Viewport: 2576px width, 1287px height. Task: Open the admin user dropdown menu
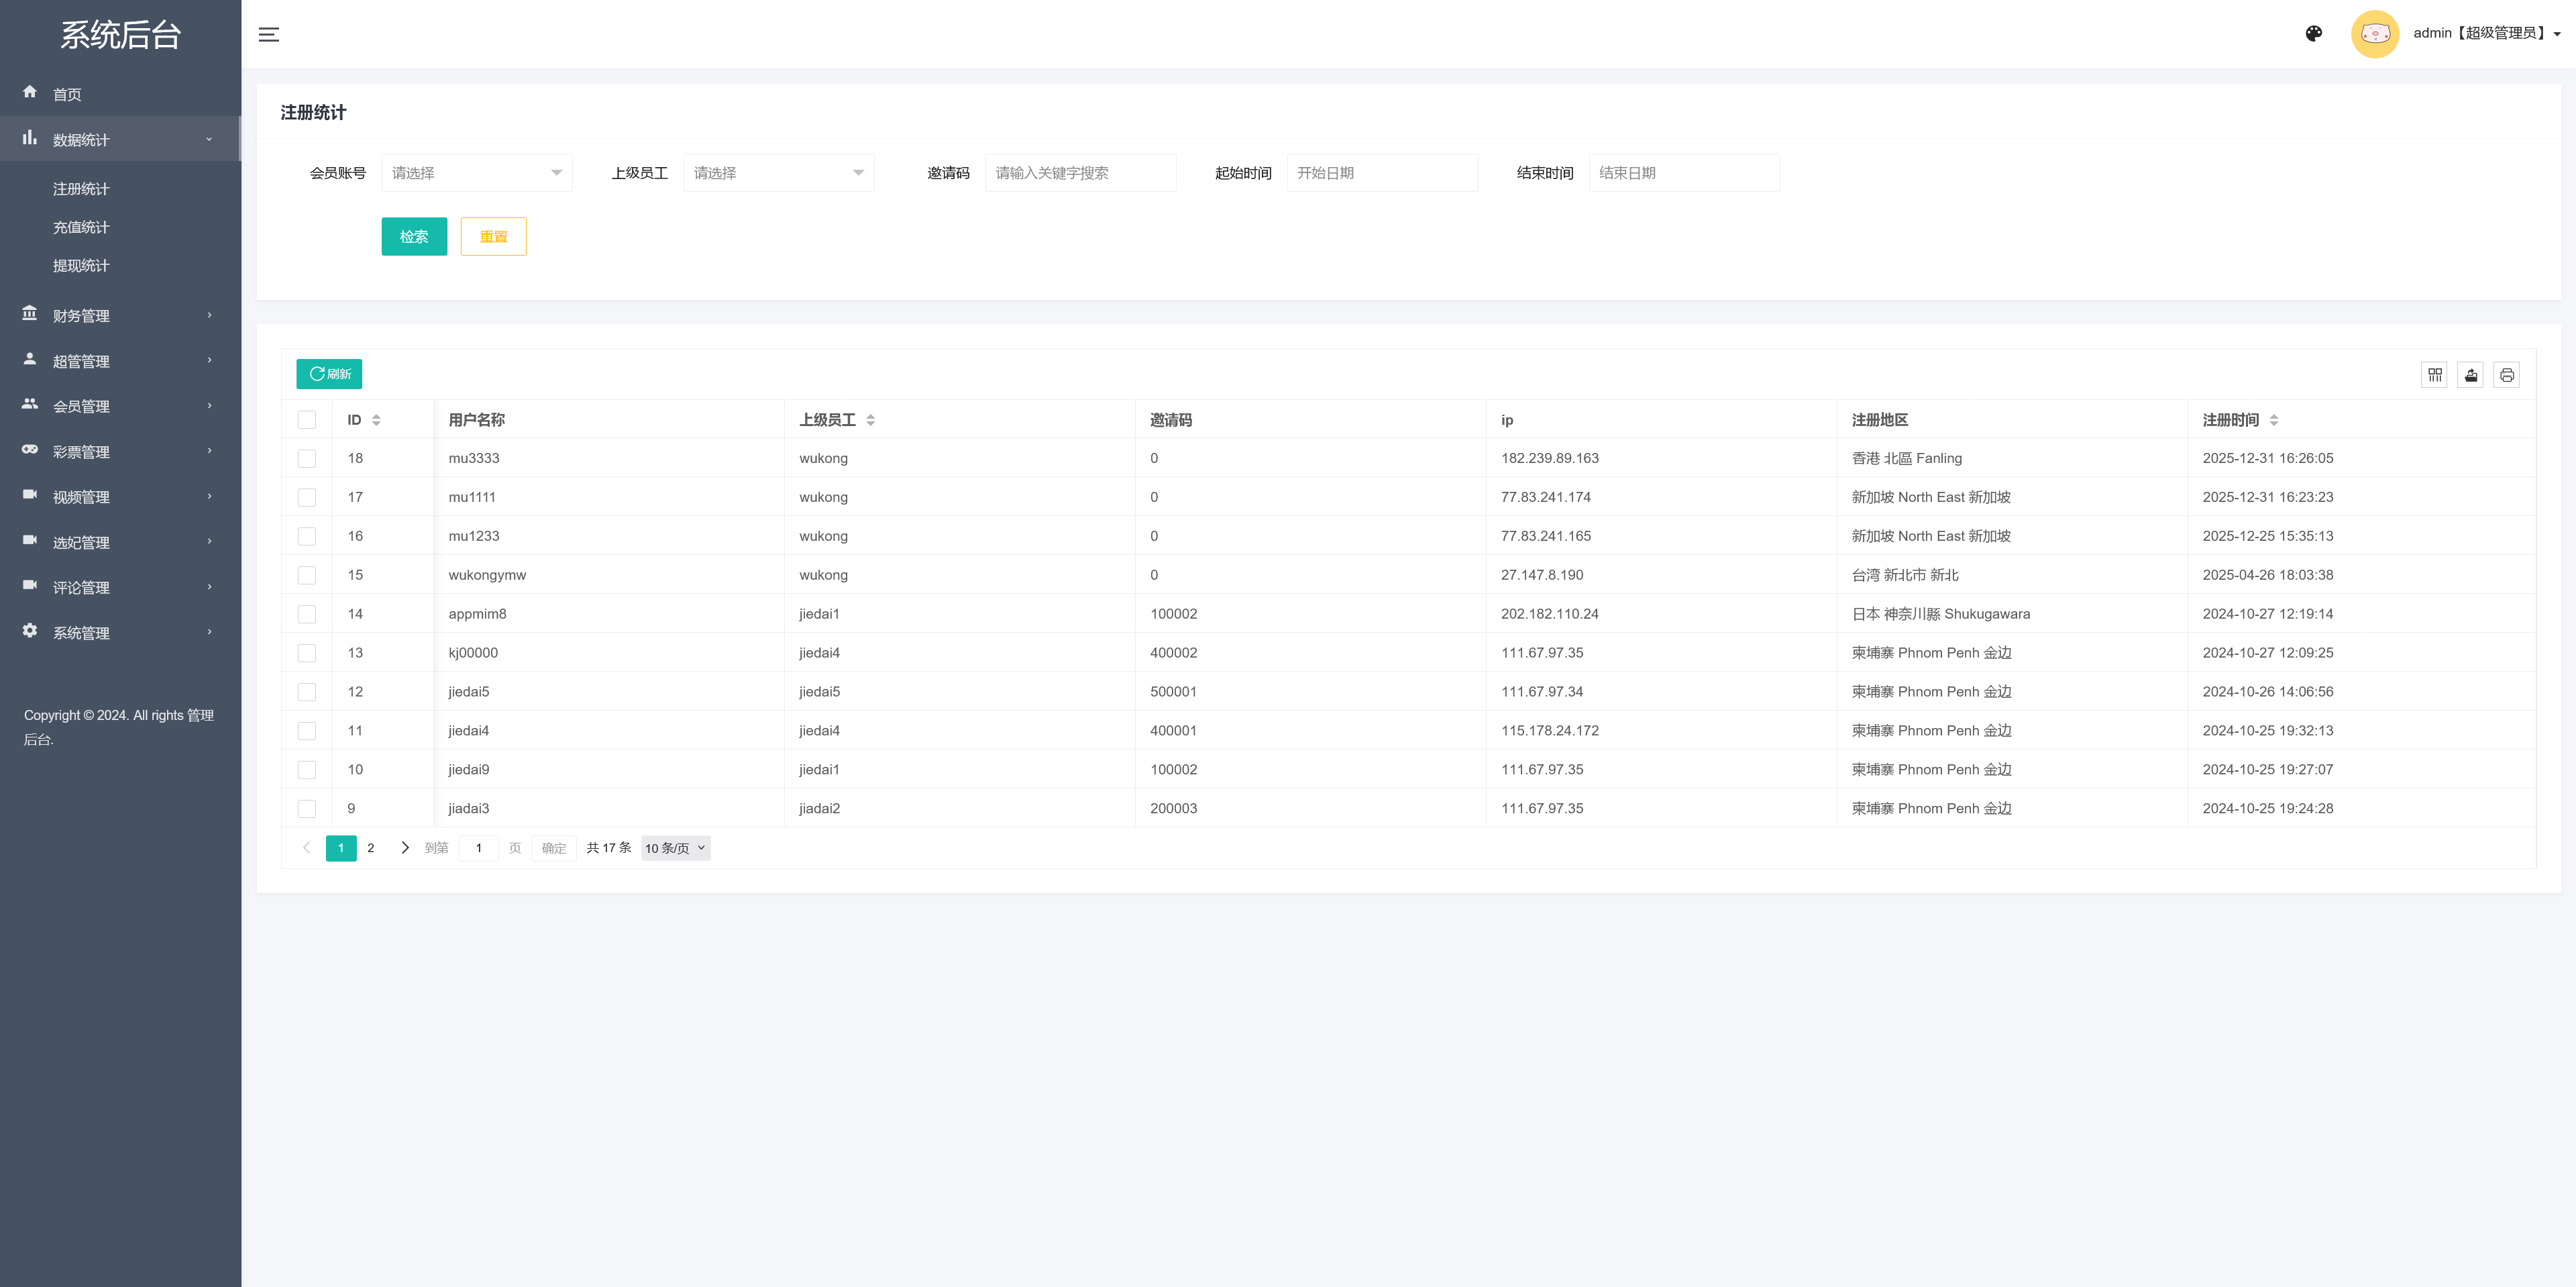tap(2486, 34)
